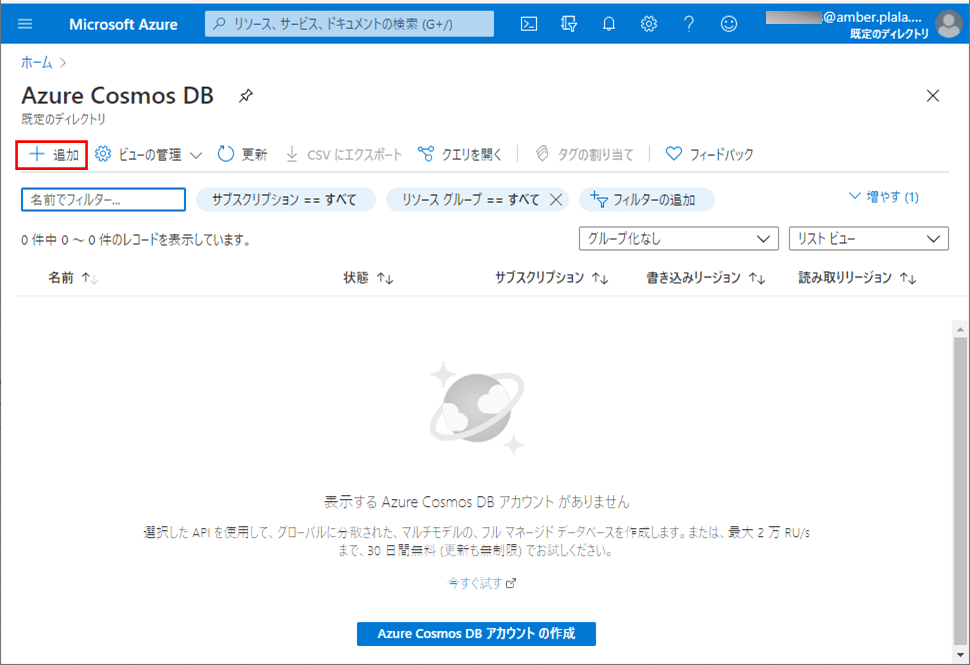This screenshot has width=970, height=665.
Task: Expand 増やす (1) filters
Action: pyautogui.click(x=884, y=197)
